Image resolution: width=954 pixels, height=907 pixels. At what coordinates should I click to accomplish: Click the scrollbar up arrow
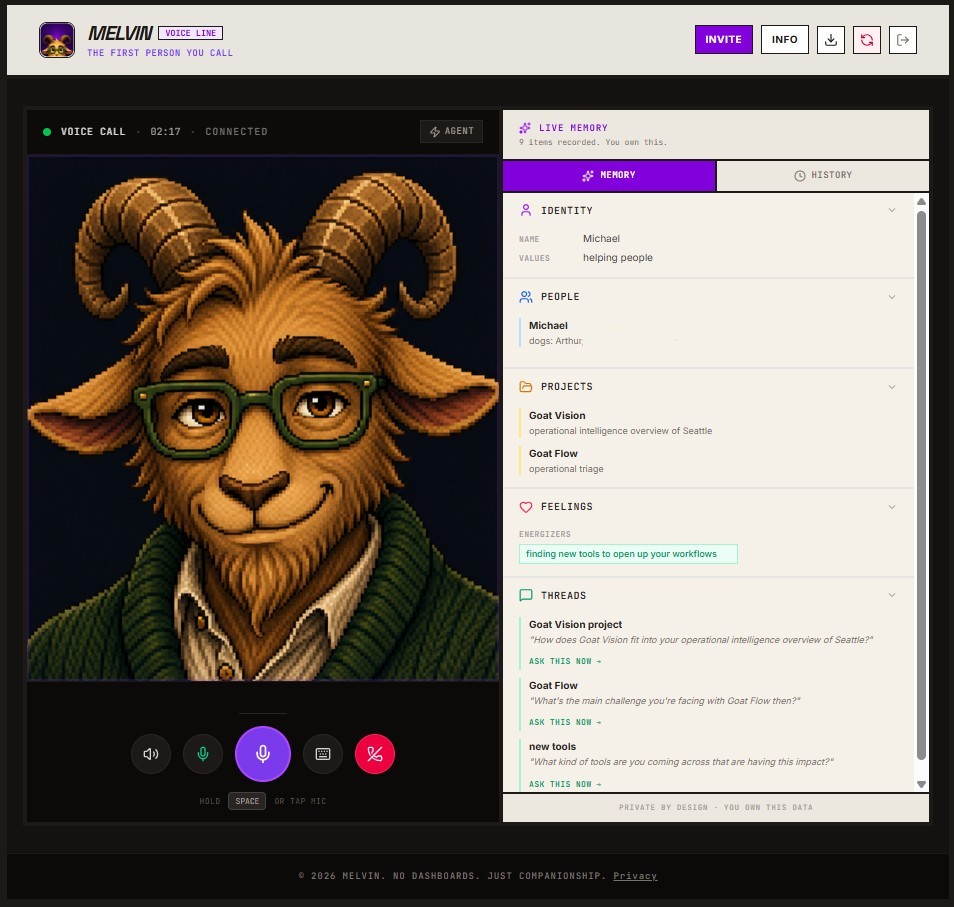click(x=921, y=201)
